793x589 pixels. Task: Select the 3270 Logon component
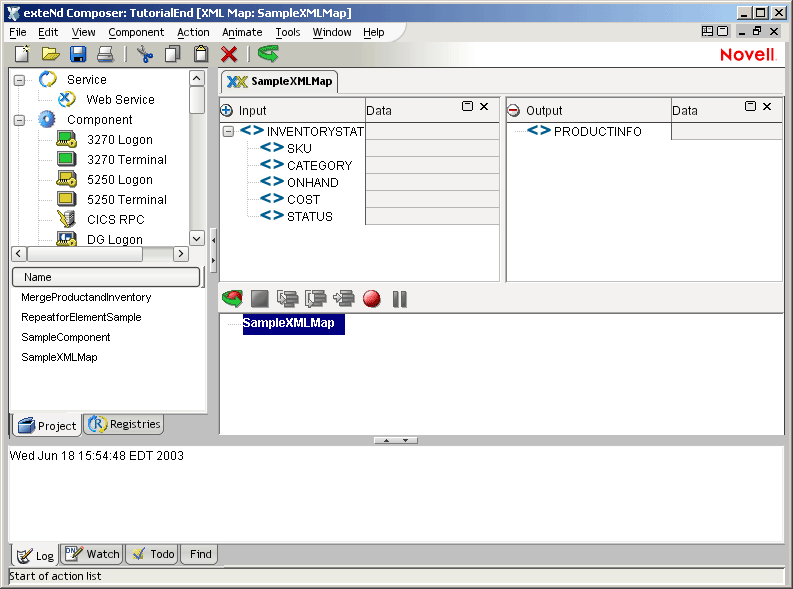click(x=120, y=140)
